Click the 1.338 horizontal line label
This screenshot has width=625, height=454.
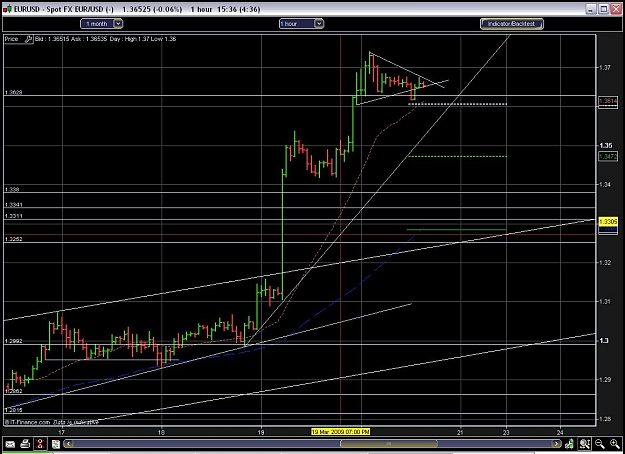(x=12, y=190)
